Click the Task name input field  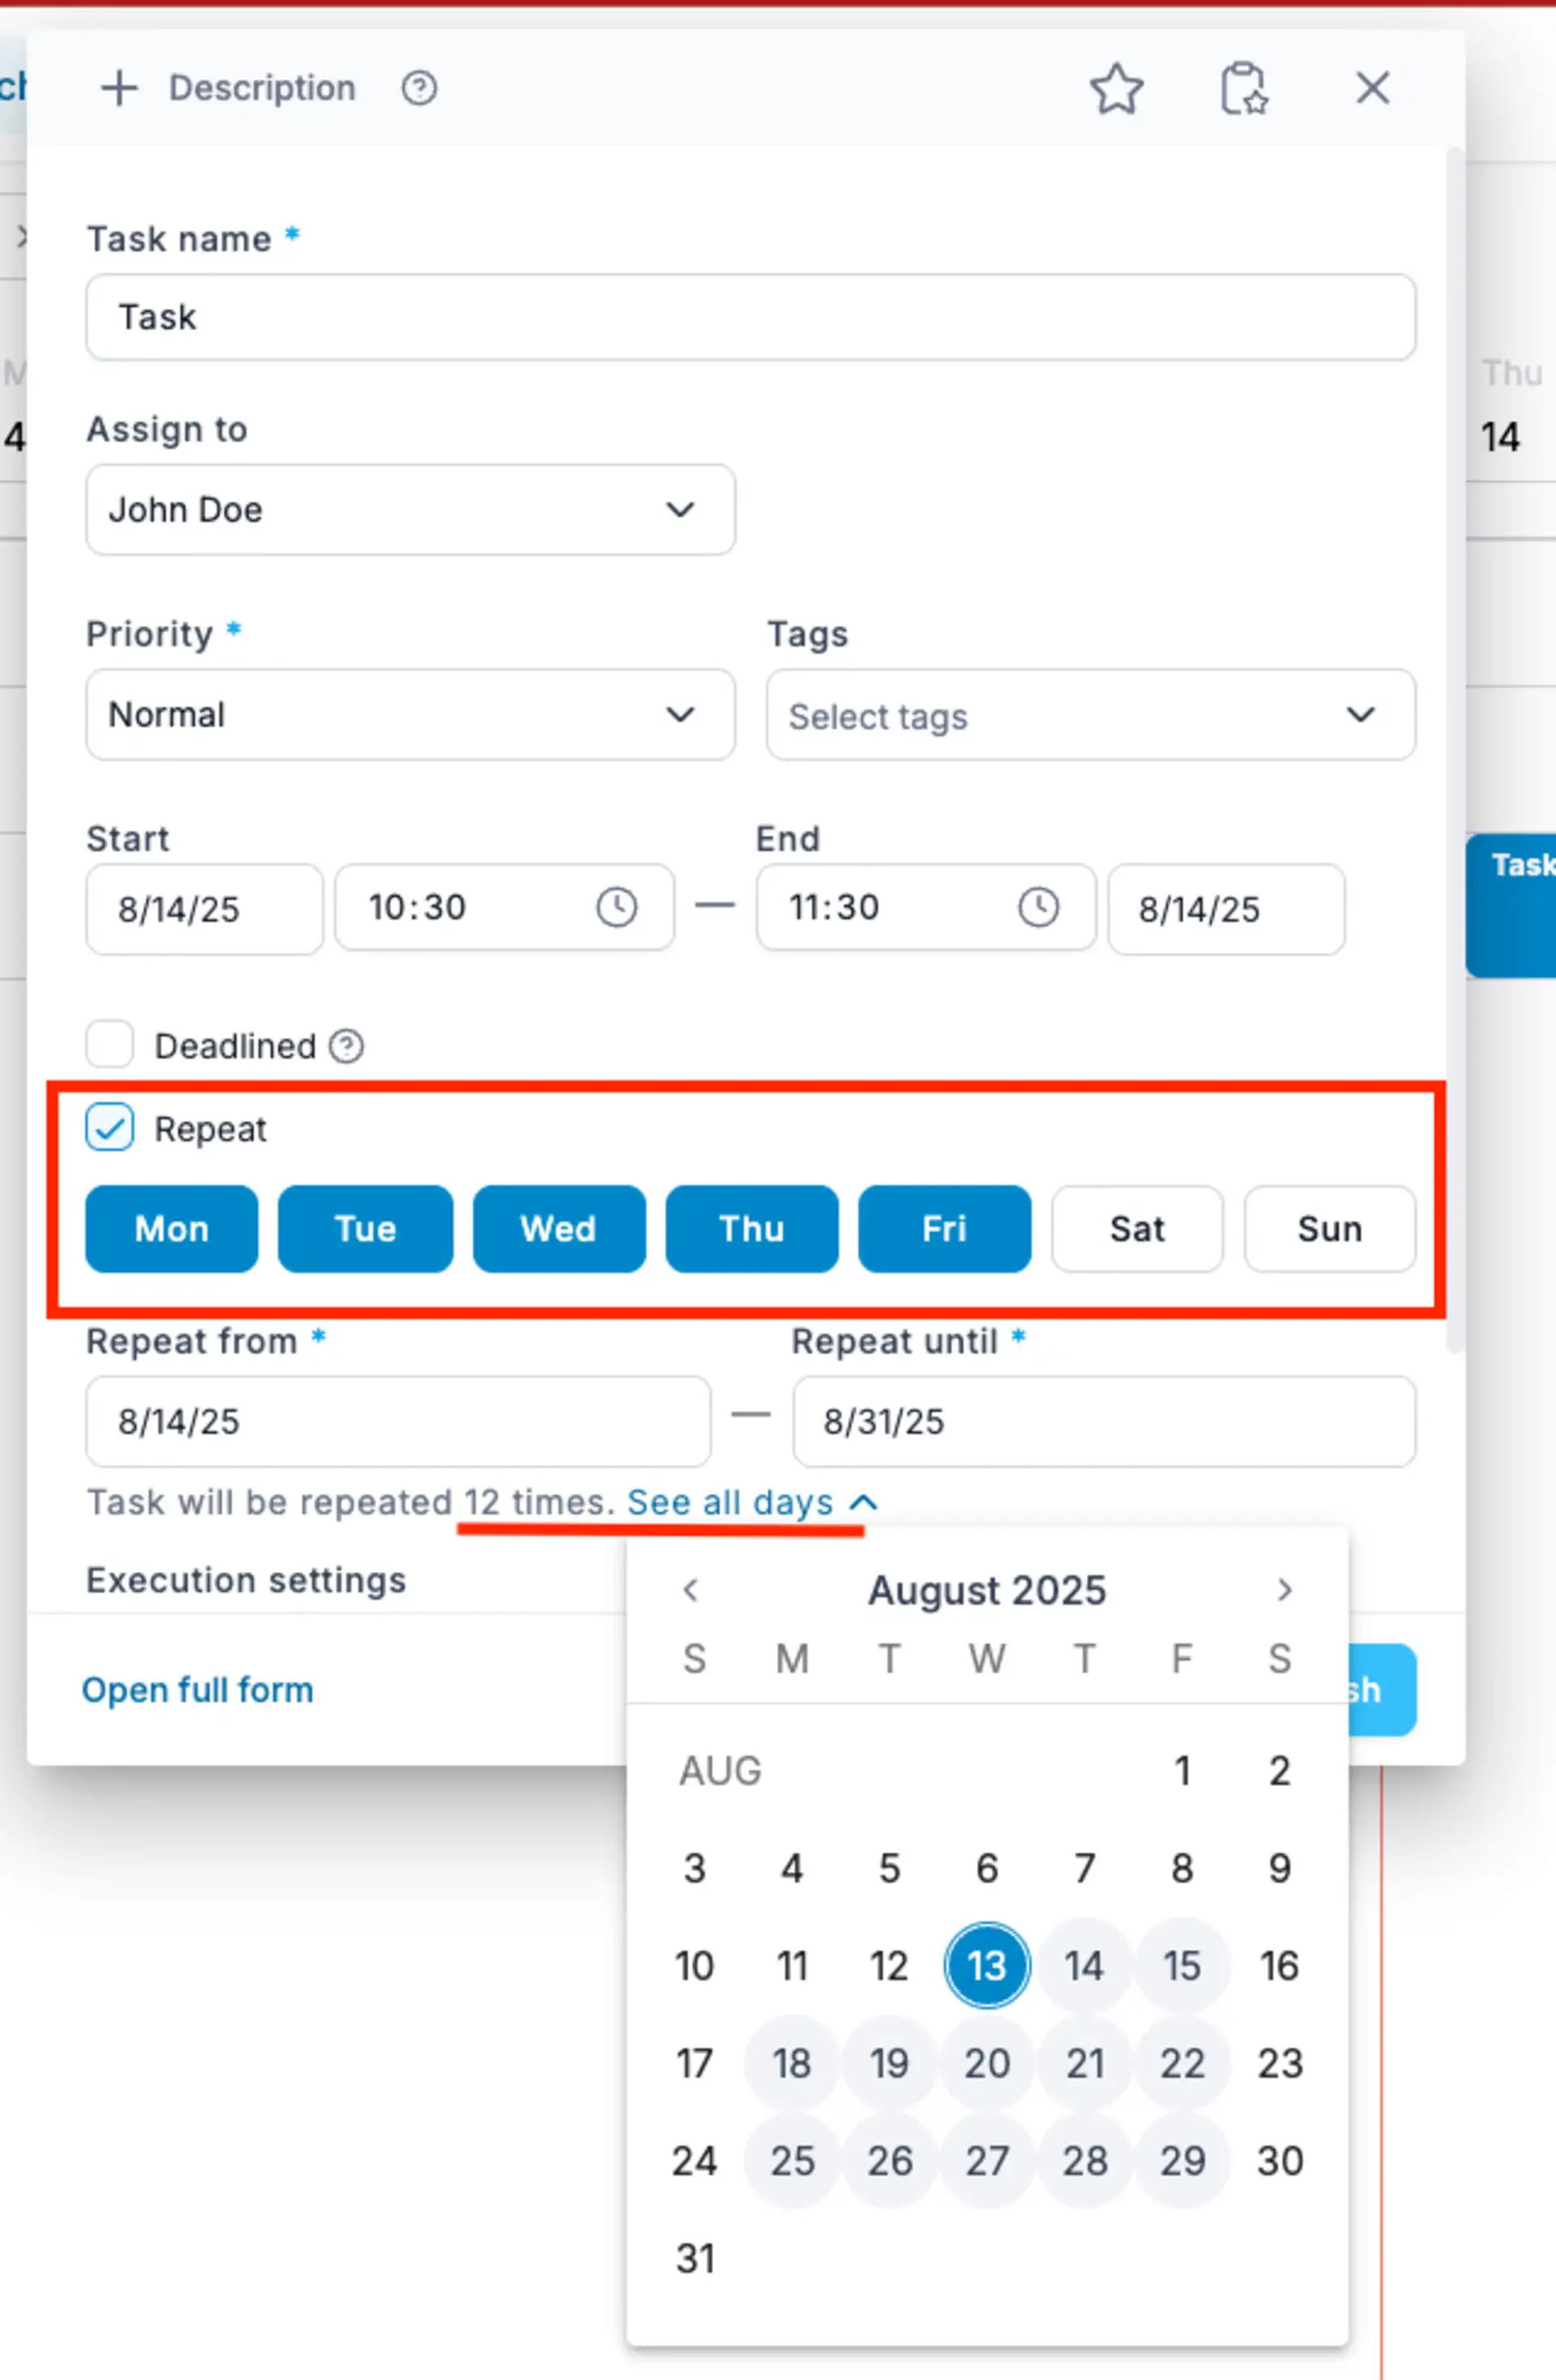click(x=750, y=317)
